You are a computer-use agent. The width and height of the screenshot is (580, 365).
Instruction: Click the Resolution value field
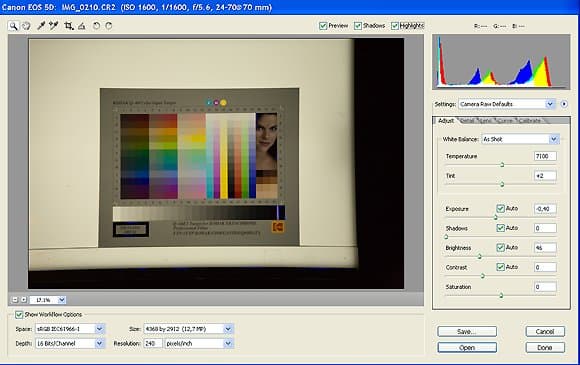tap(153, 344)
